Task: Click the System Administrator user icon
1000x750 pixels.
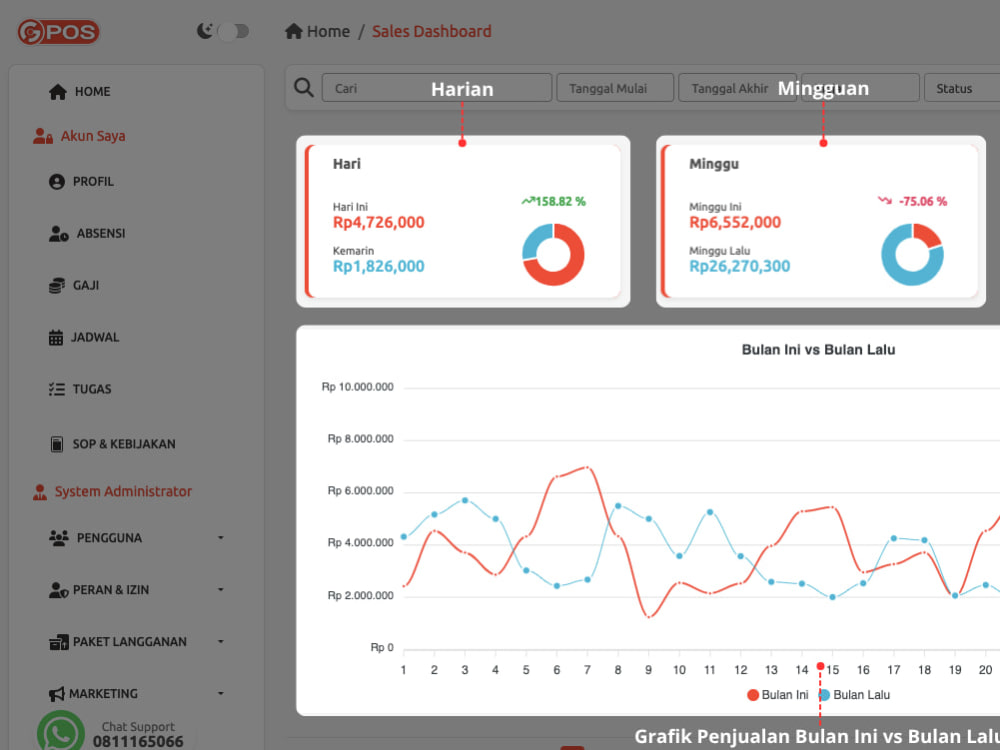Action: pos(40,492)
